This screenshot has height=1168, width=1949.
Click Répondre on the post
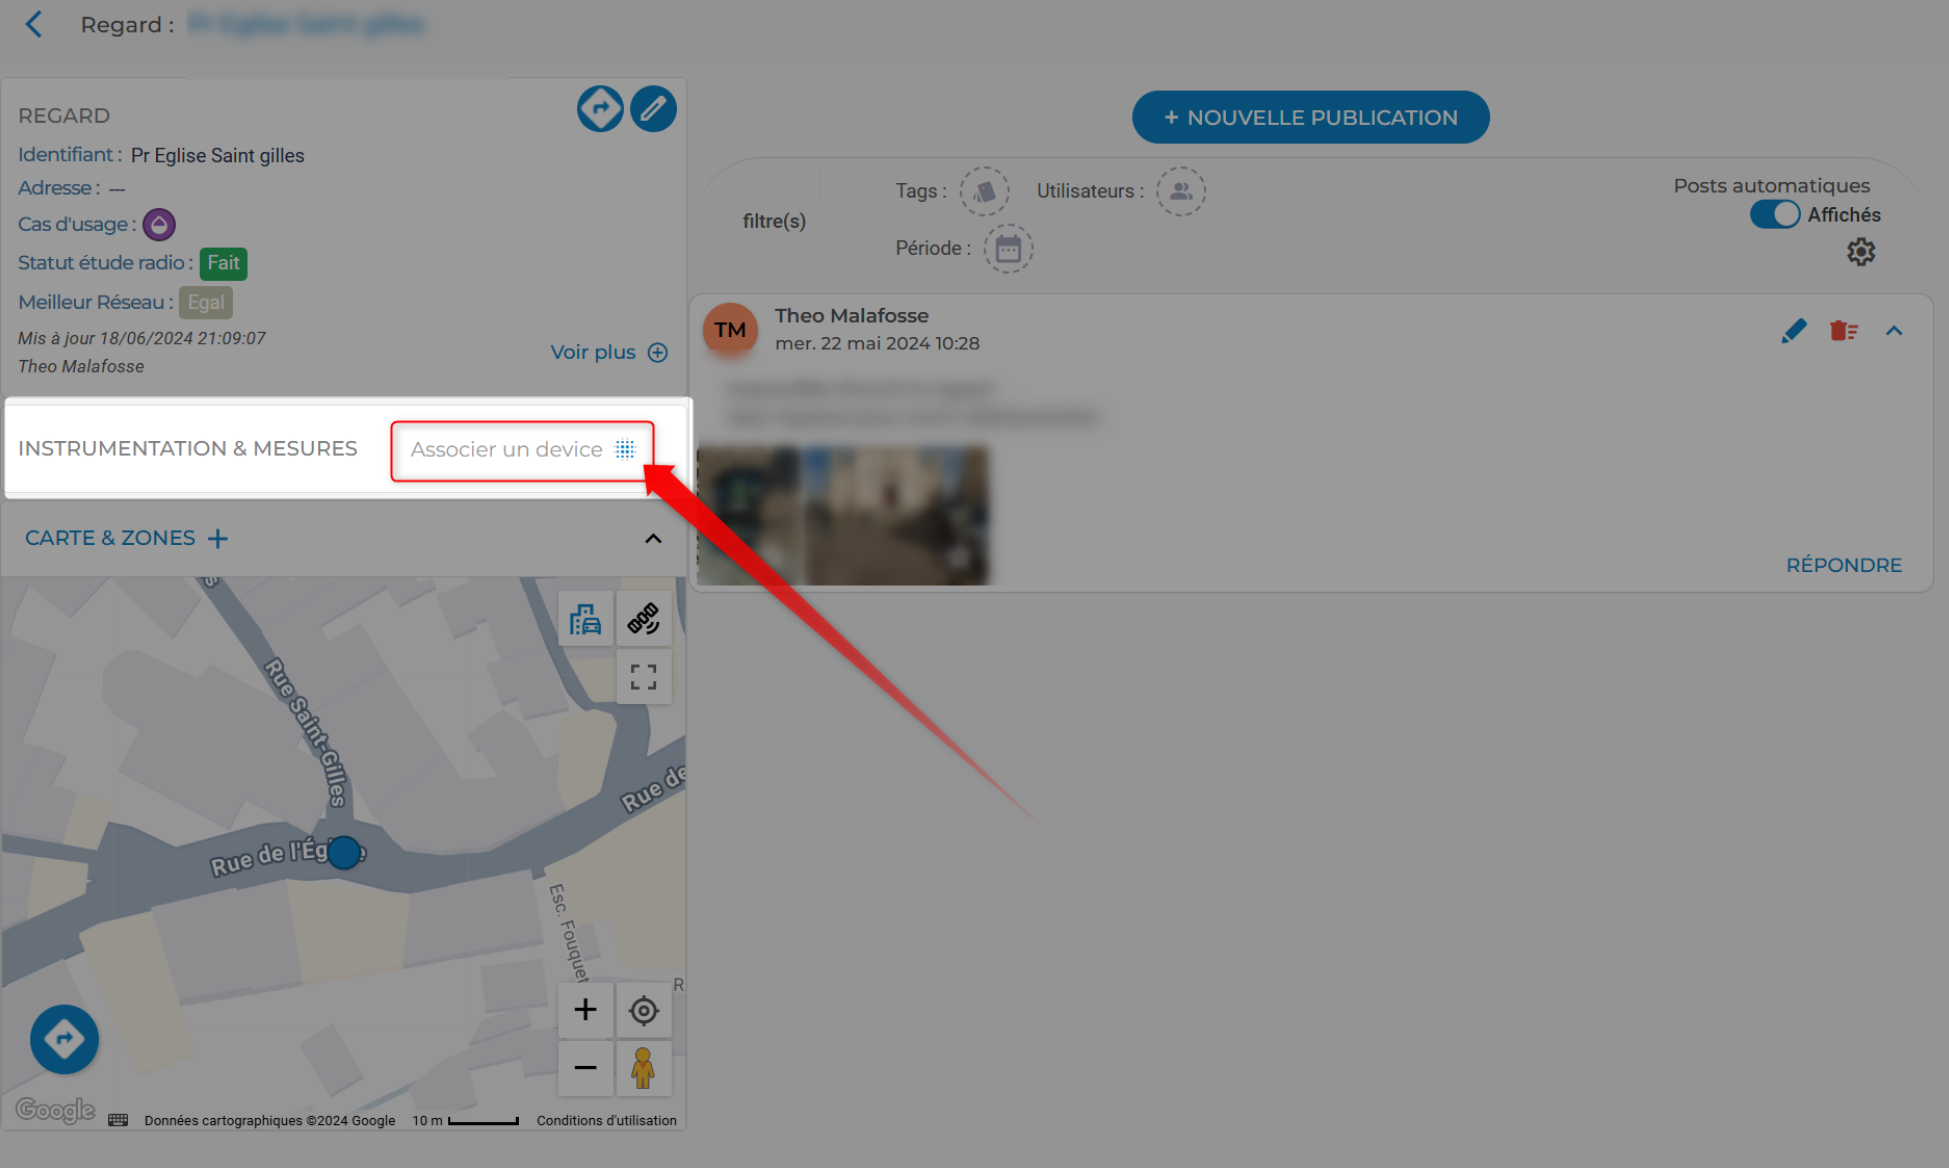1843,565
